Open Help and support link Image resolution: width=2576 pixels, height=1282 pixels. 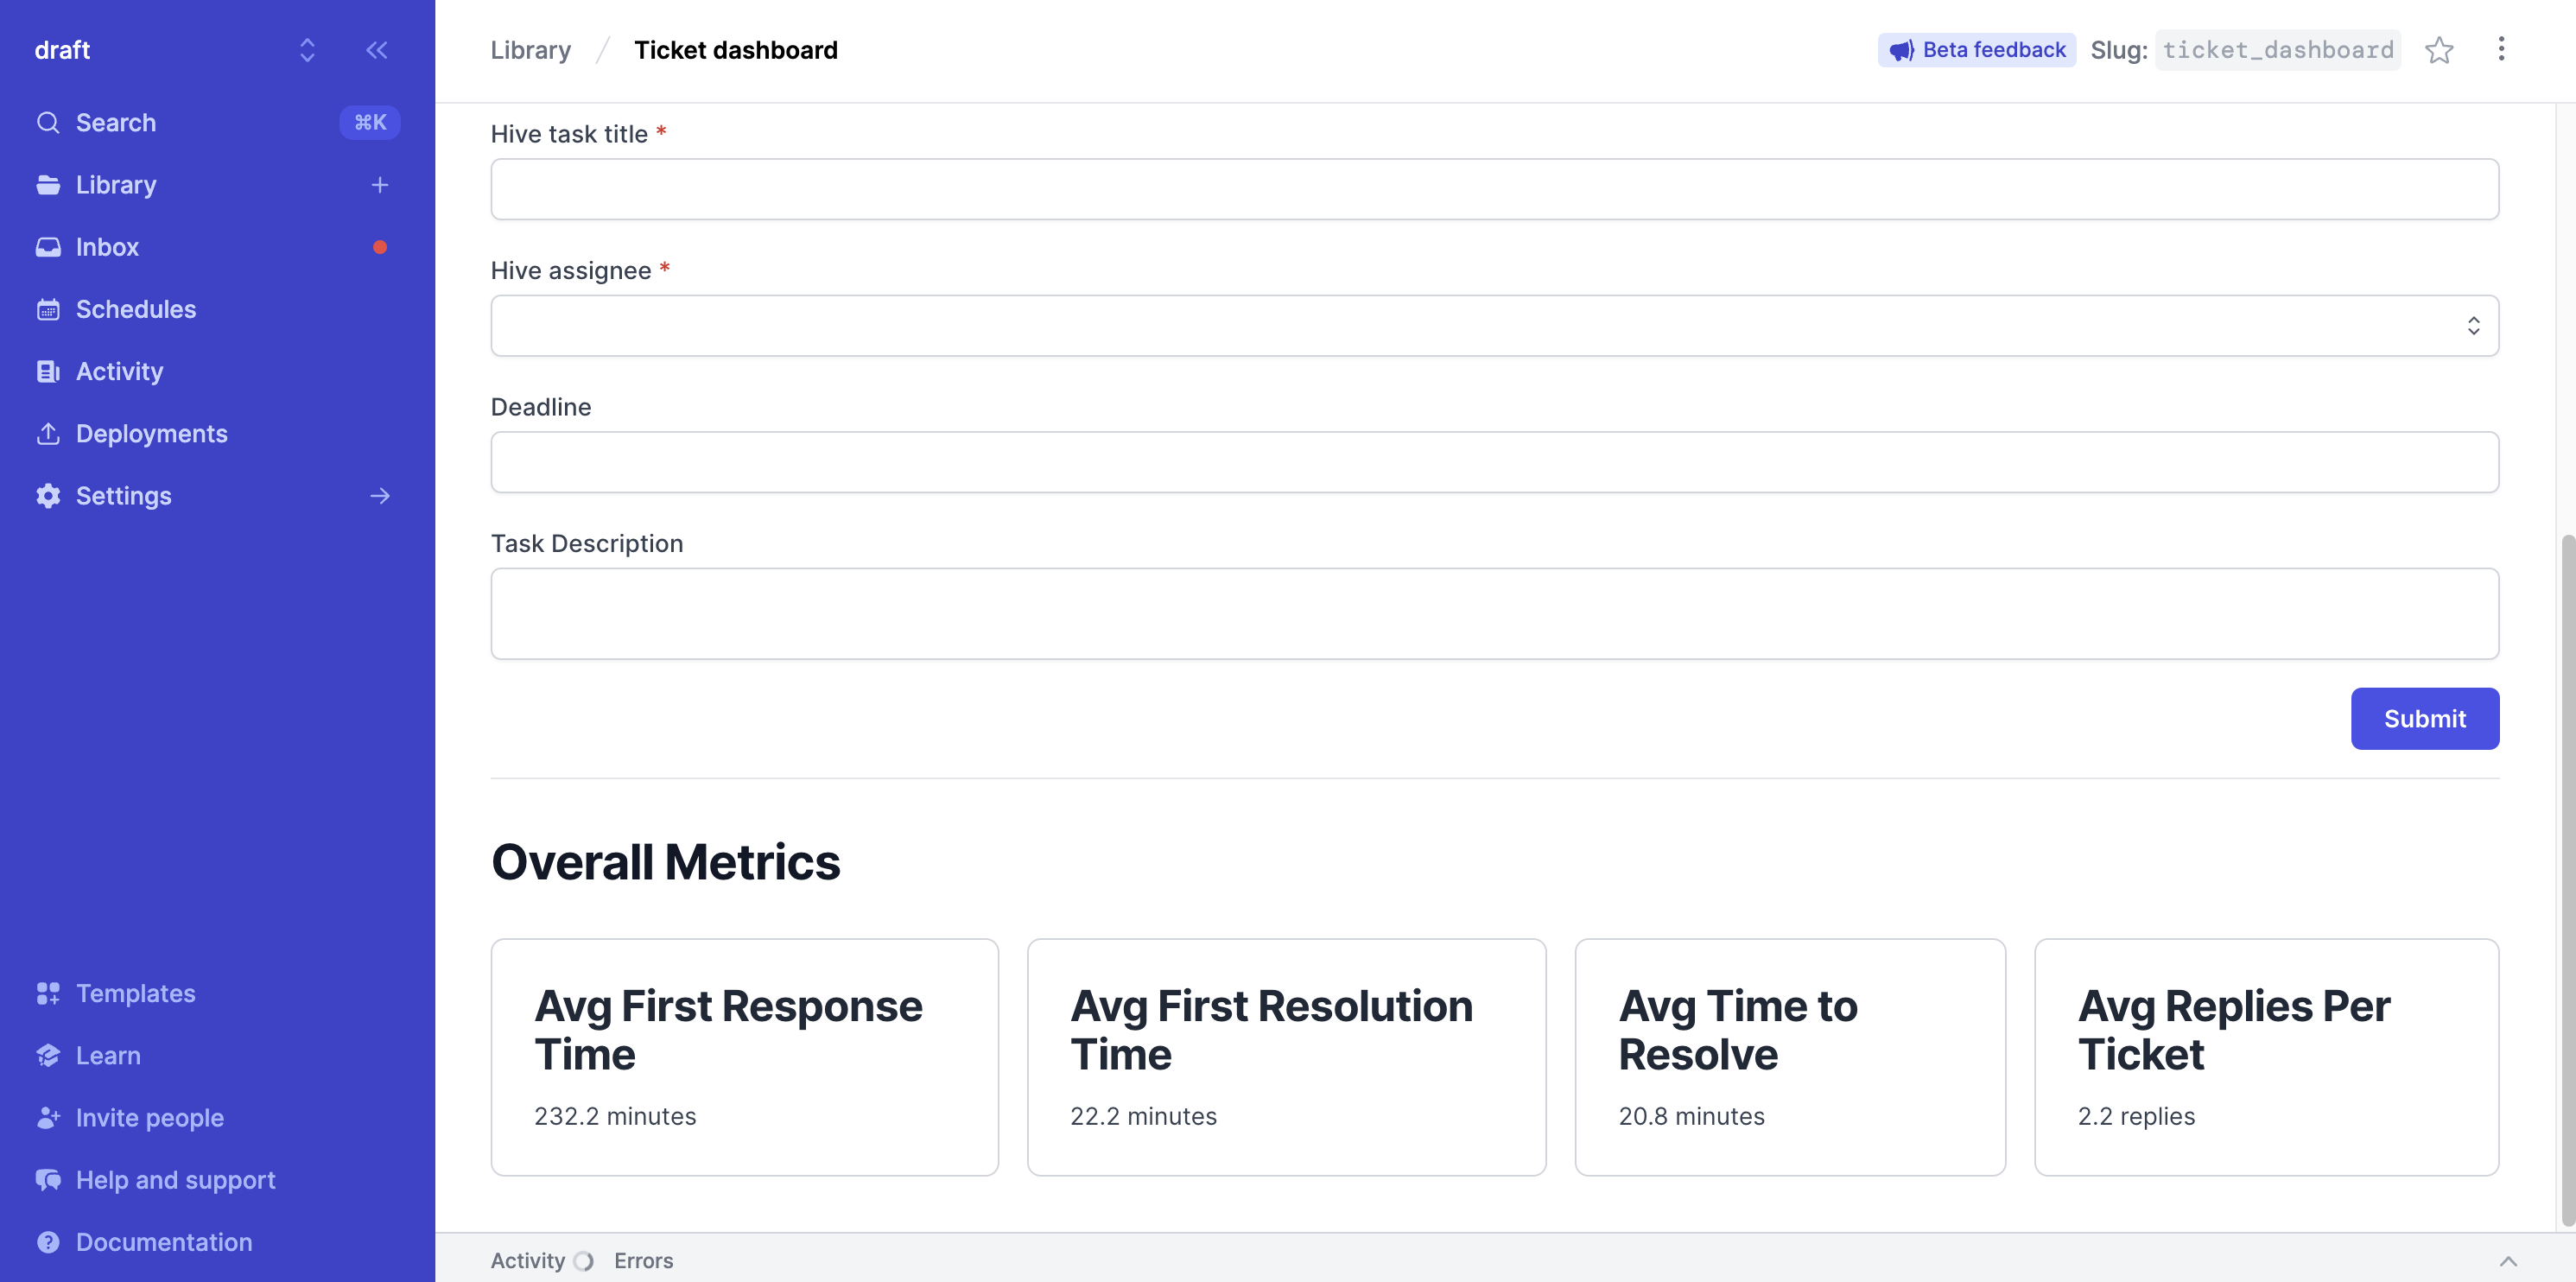point(176,1180)
